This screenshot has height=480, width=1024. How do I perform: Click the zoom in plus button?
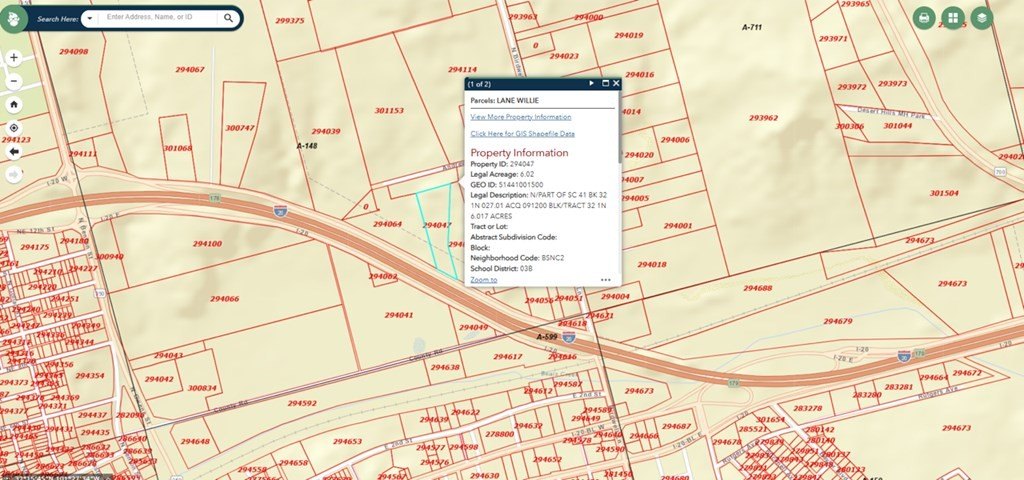[x=14, y=58]
